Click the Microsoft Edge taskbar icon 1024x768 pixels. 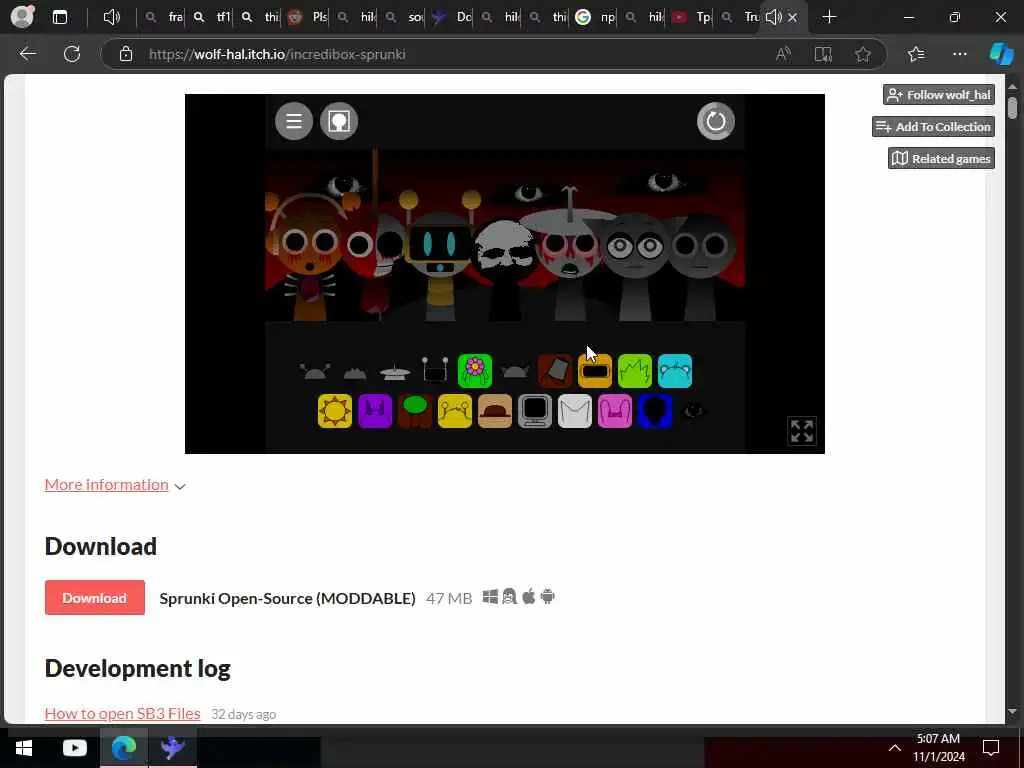(123, 748)
